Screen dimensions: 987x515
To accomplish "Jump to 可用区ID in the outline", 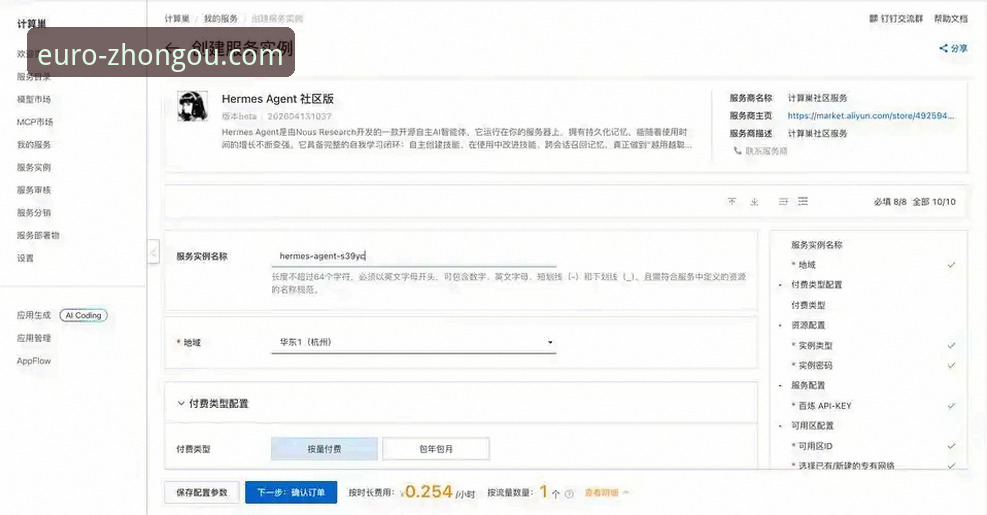I will click(815, 446).
